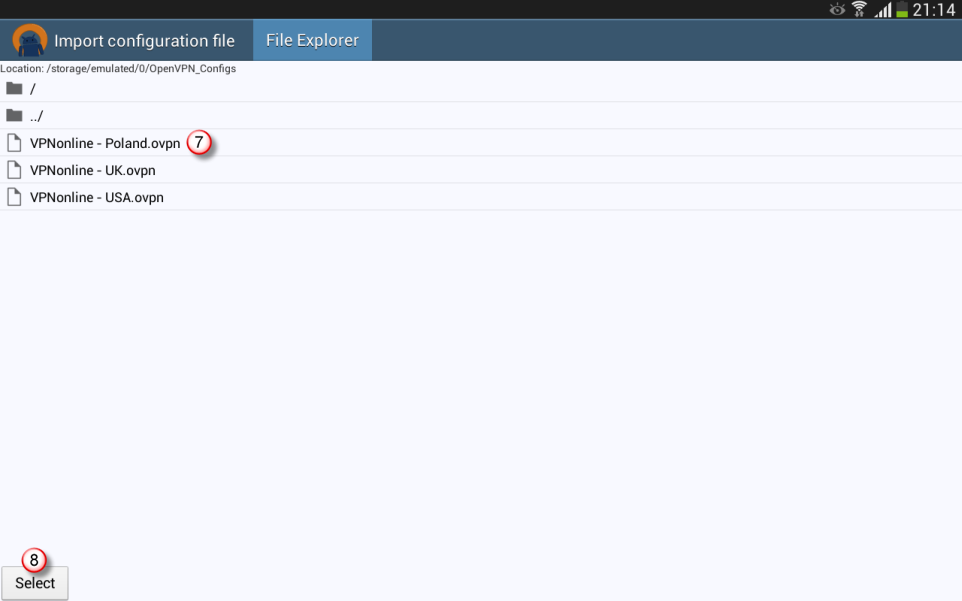962x601 pixels.
Task: Click file icon beside Poland.ovpn
Action: pyautogui.click(x=13, y=143)
